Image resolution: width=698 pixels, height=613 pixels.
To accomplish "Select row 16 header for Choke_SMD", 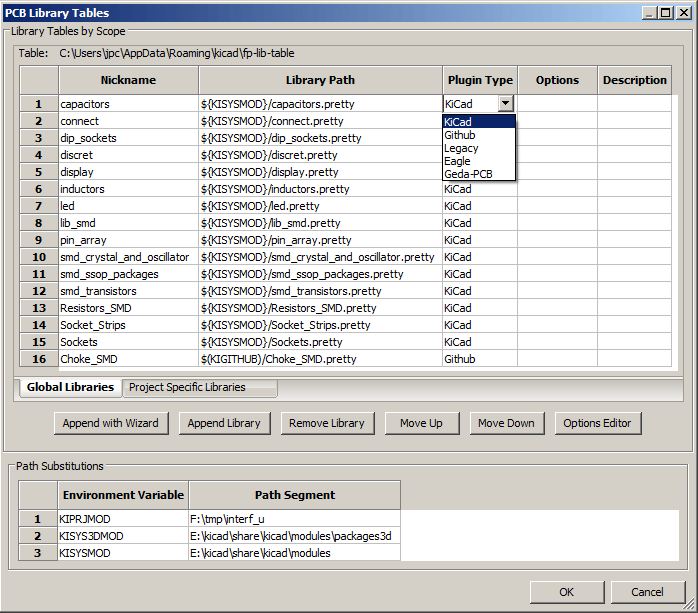I will pos(39,359).
